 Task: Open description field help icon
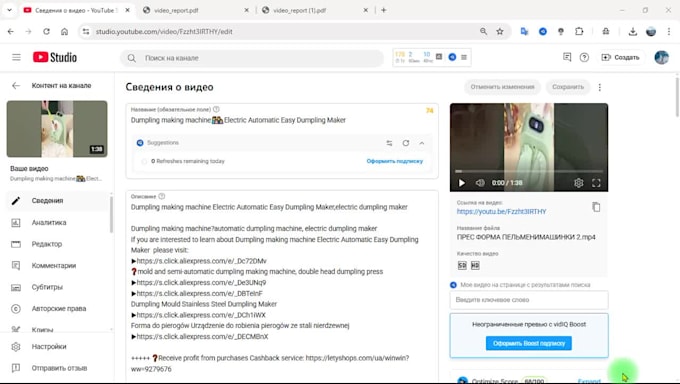tap(162, 196)
